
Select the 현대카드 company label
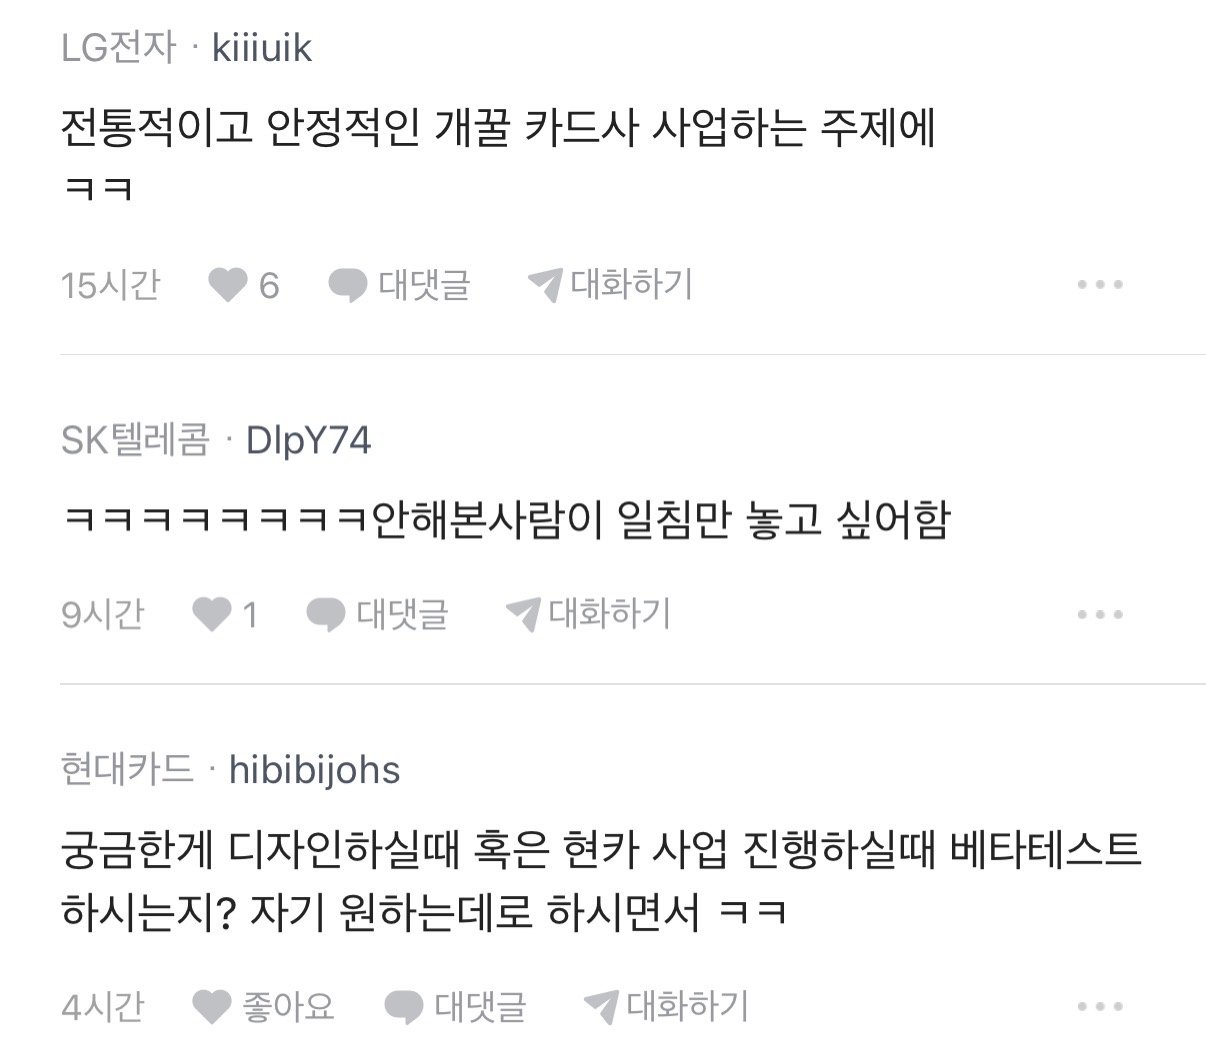127,770
